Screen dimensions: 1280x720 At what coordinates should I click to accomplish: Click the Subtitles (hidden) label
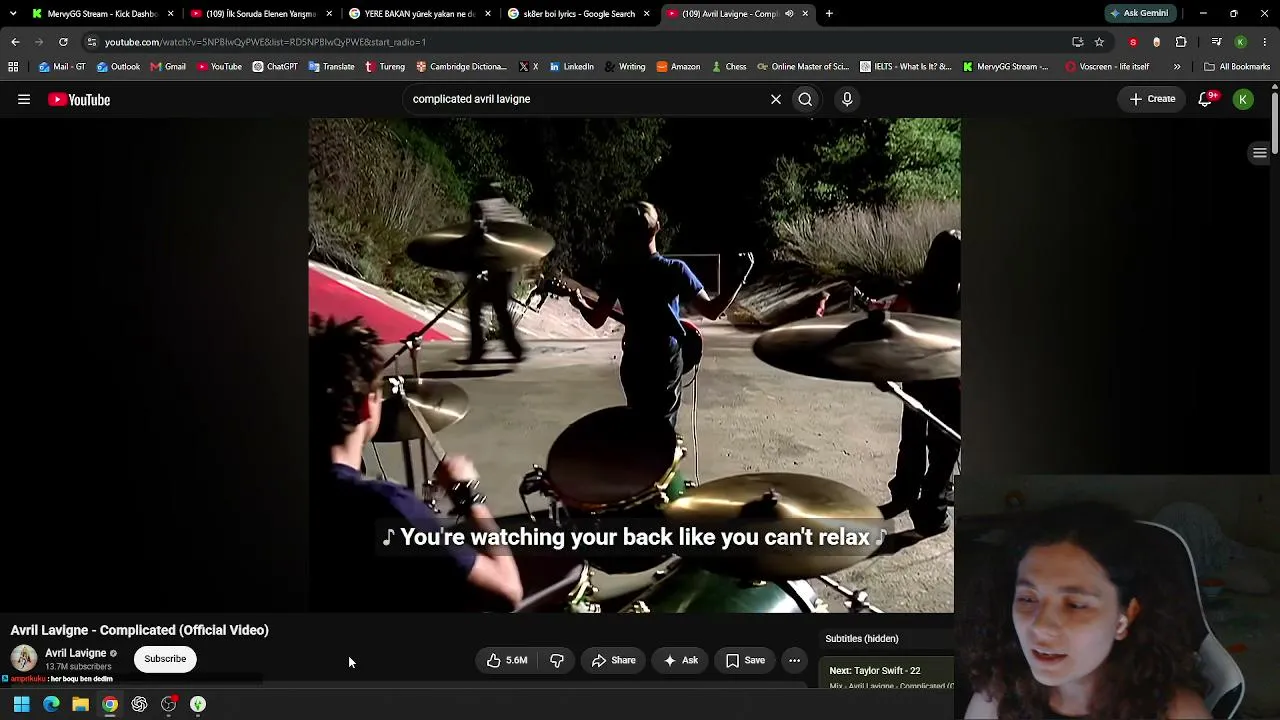click(x=862, y=639)
